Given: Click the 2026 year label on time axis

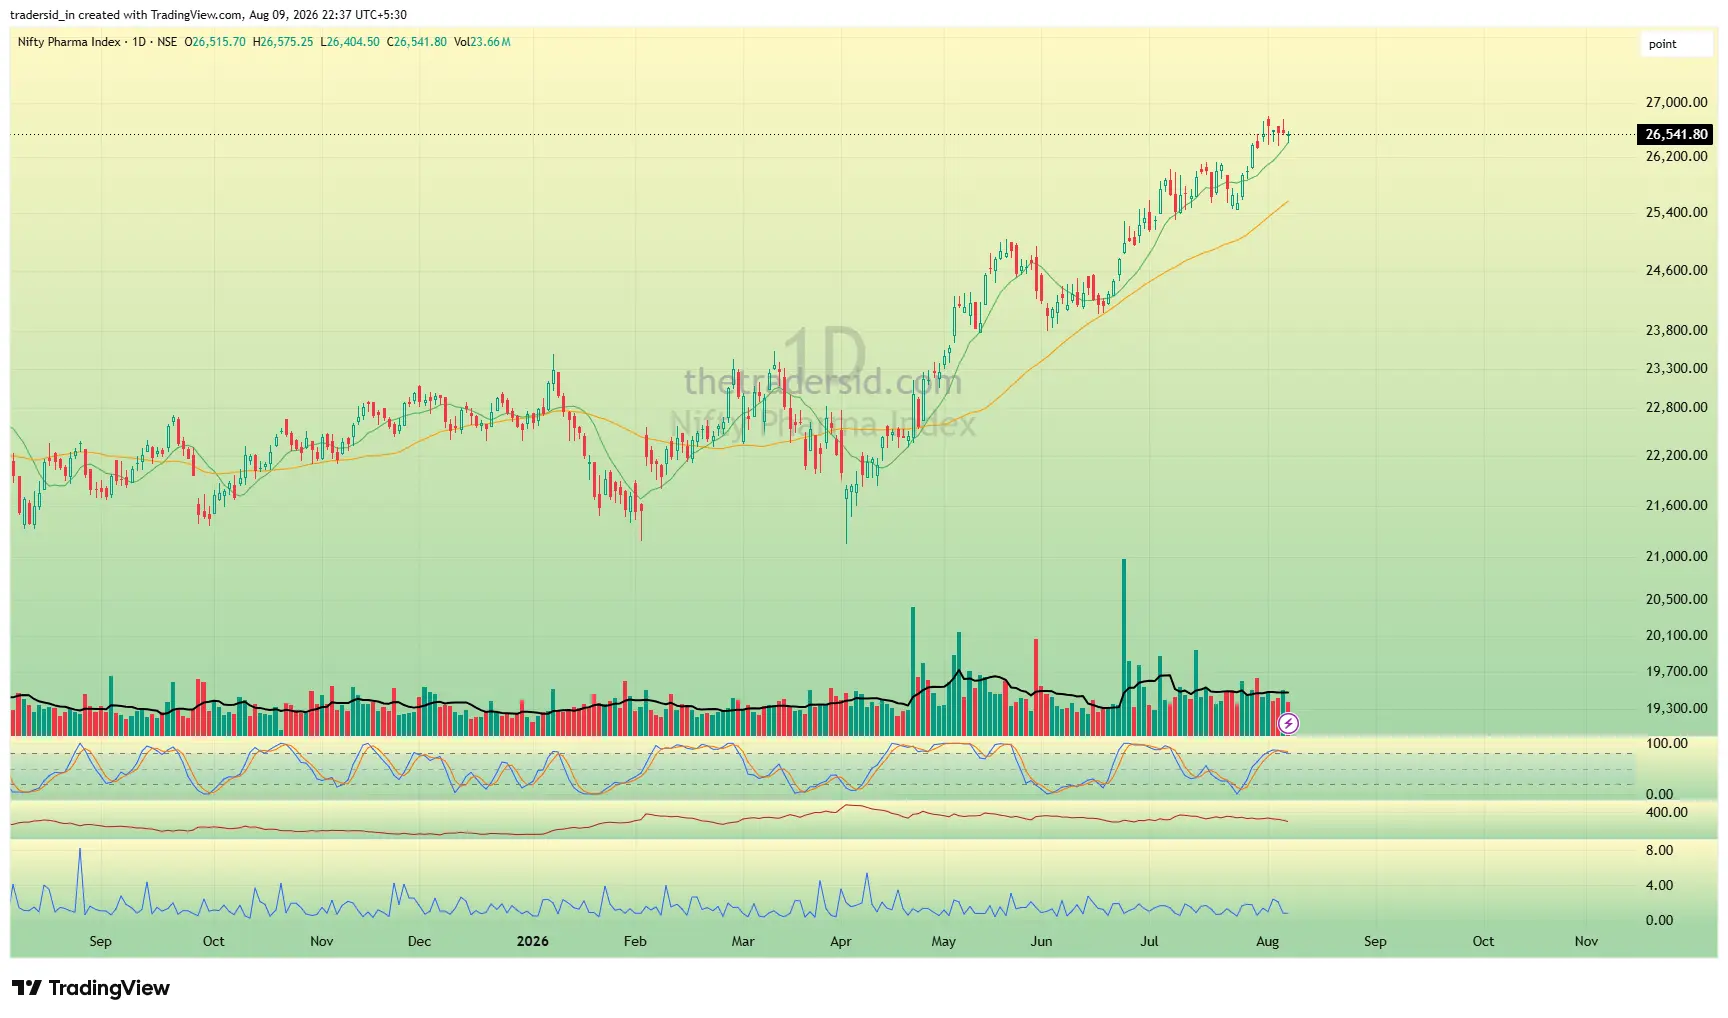Looking at the screenshot, I should pos(532,941).
